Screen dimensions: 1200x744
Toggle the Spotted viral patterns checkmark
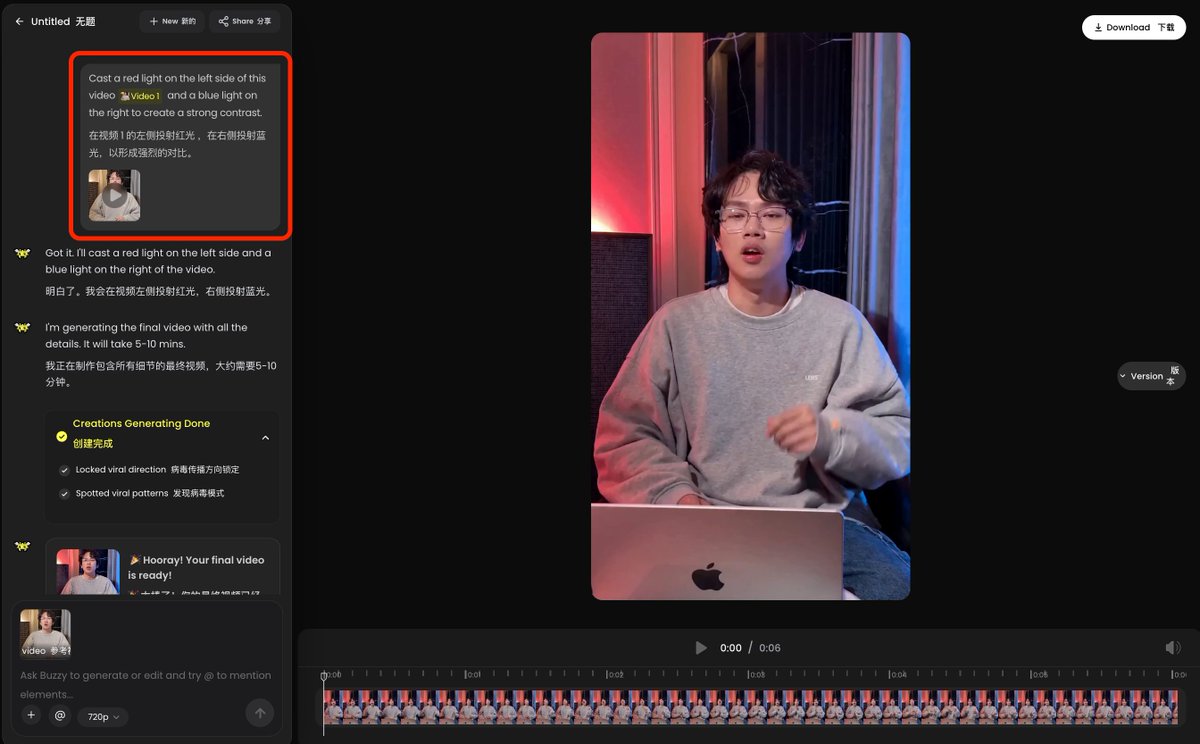click(x=64, y=494)
